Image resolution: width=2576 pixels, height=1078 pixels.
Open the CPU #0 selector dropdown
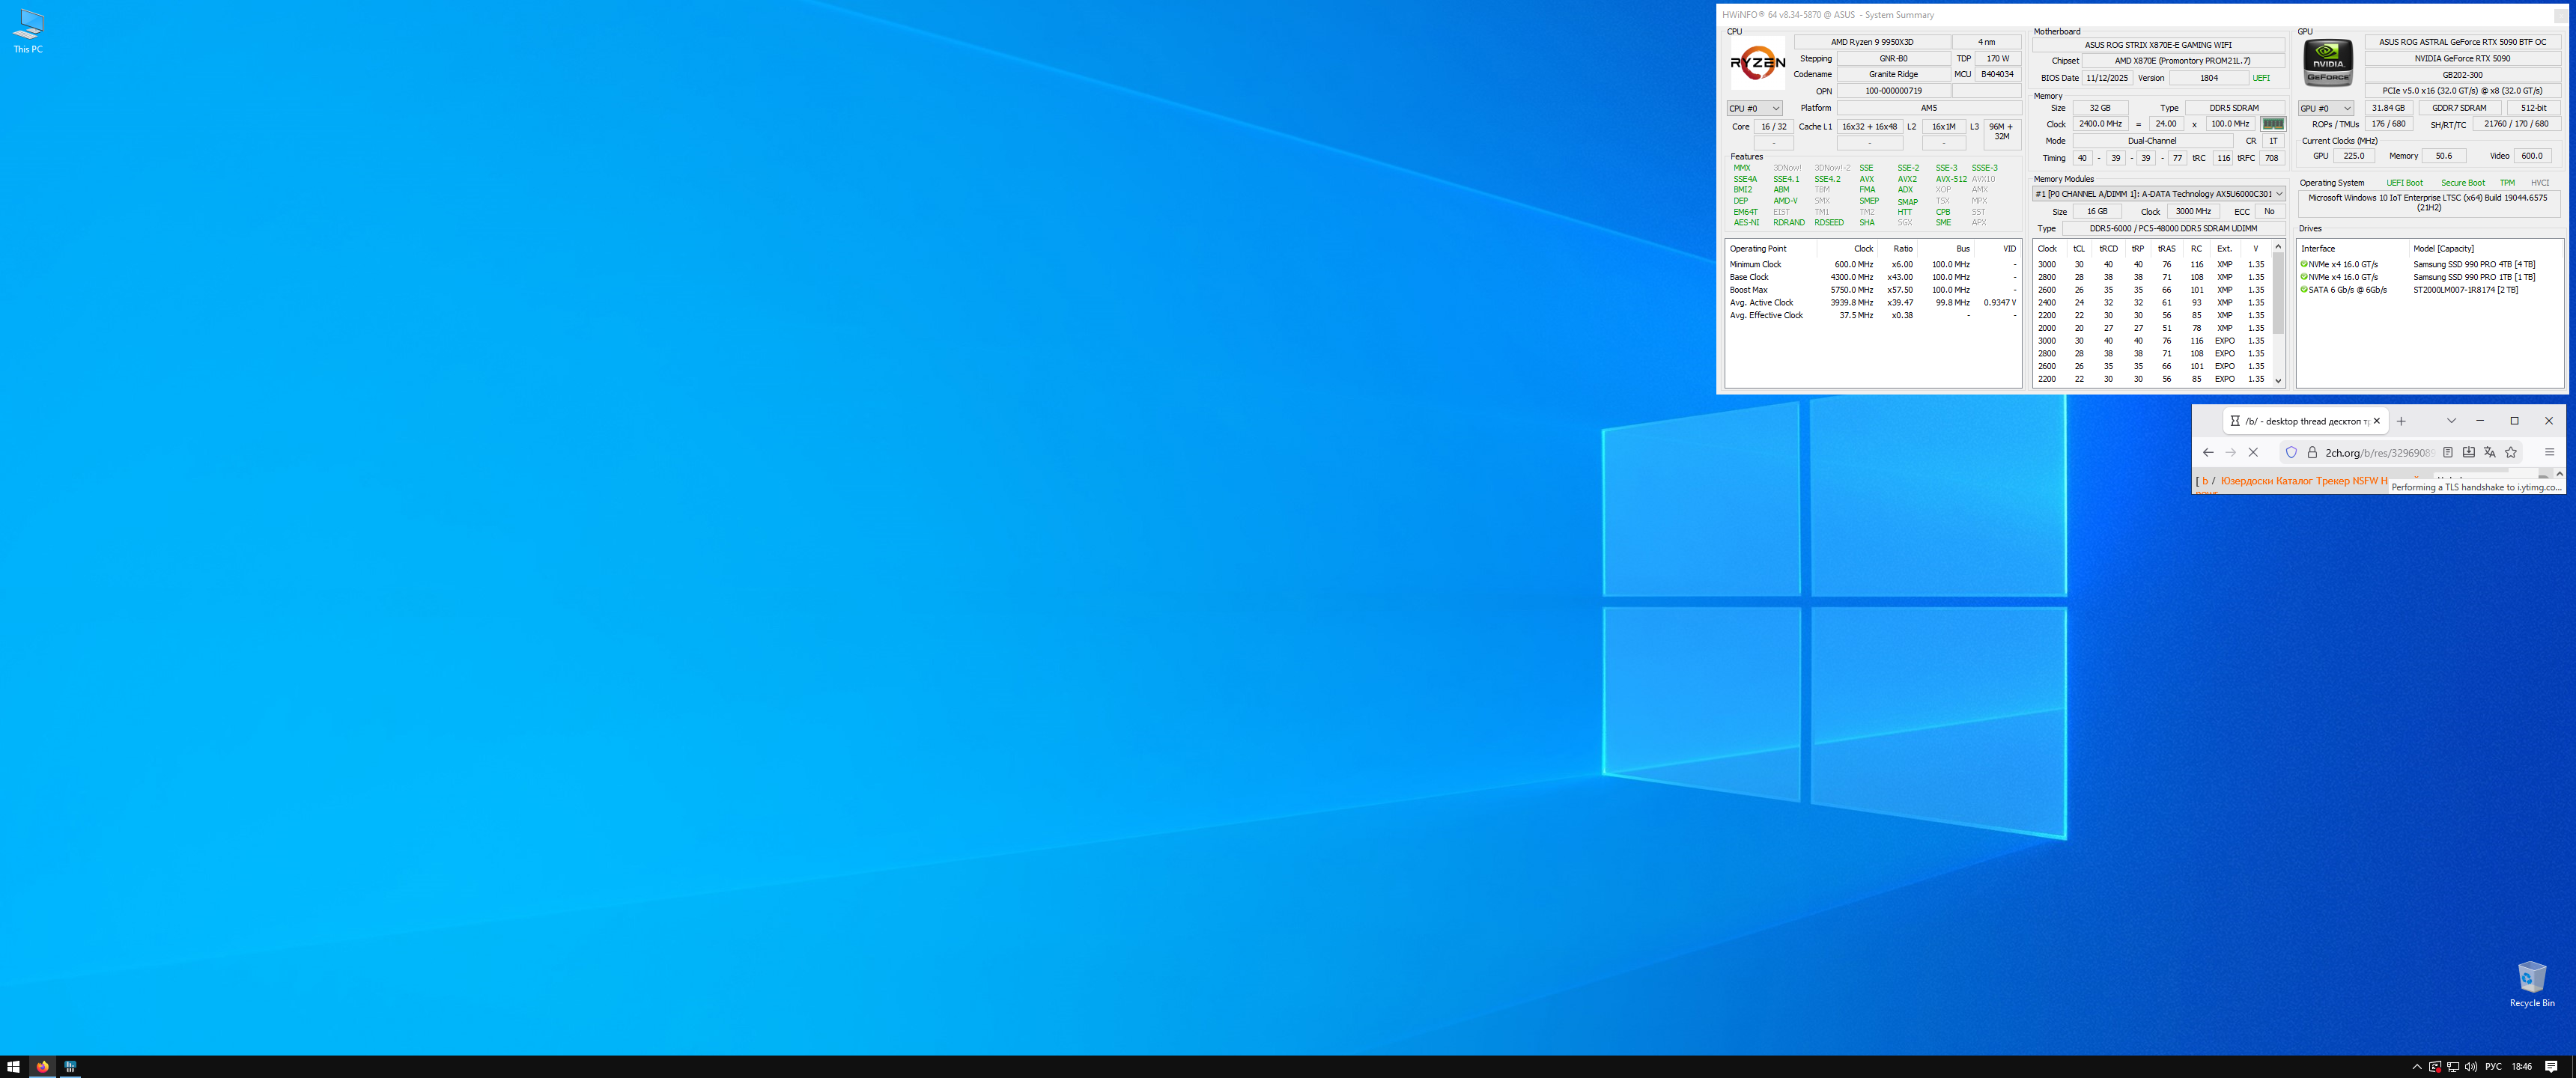pyautogui.click(x=1754, y=108)
